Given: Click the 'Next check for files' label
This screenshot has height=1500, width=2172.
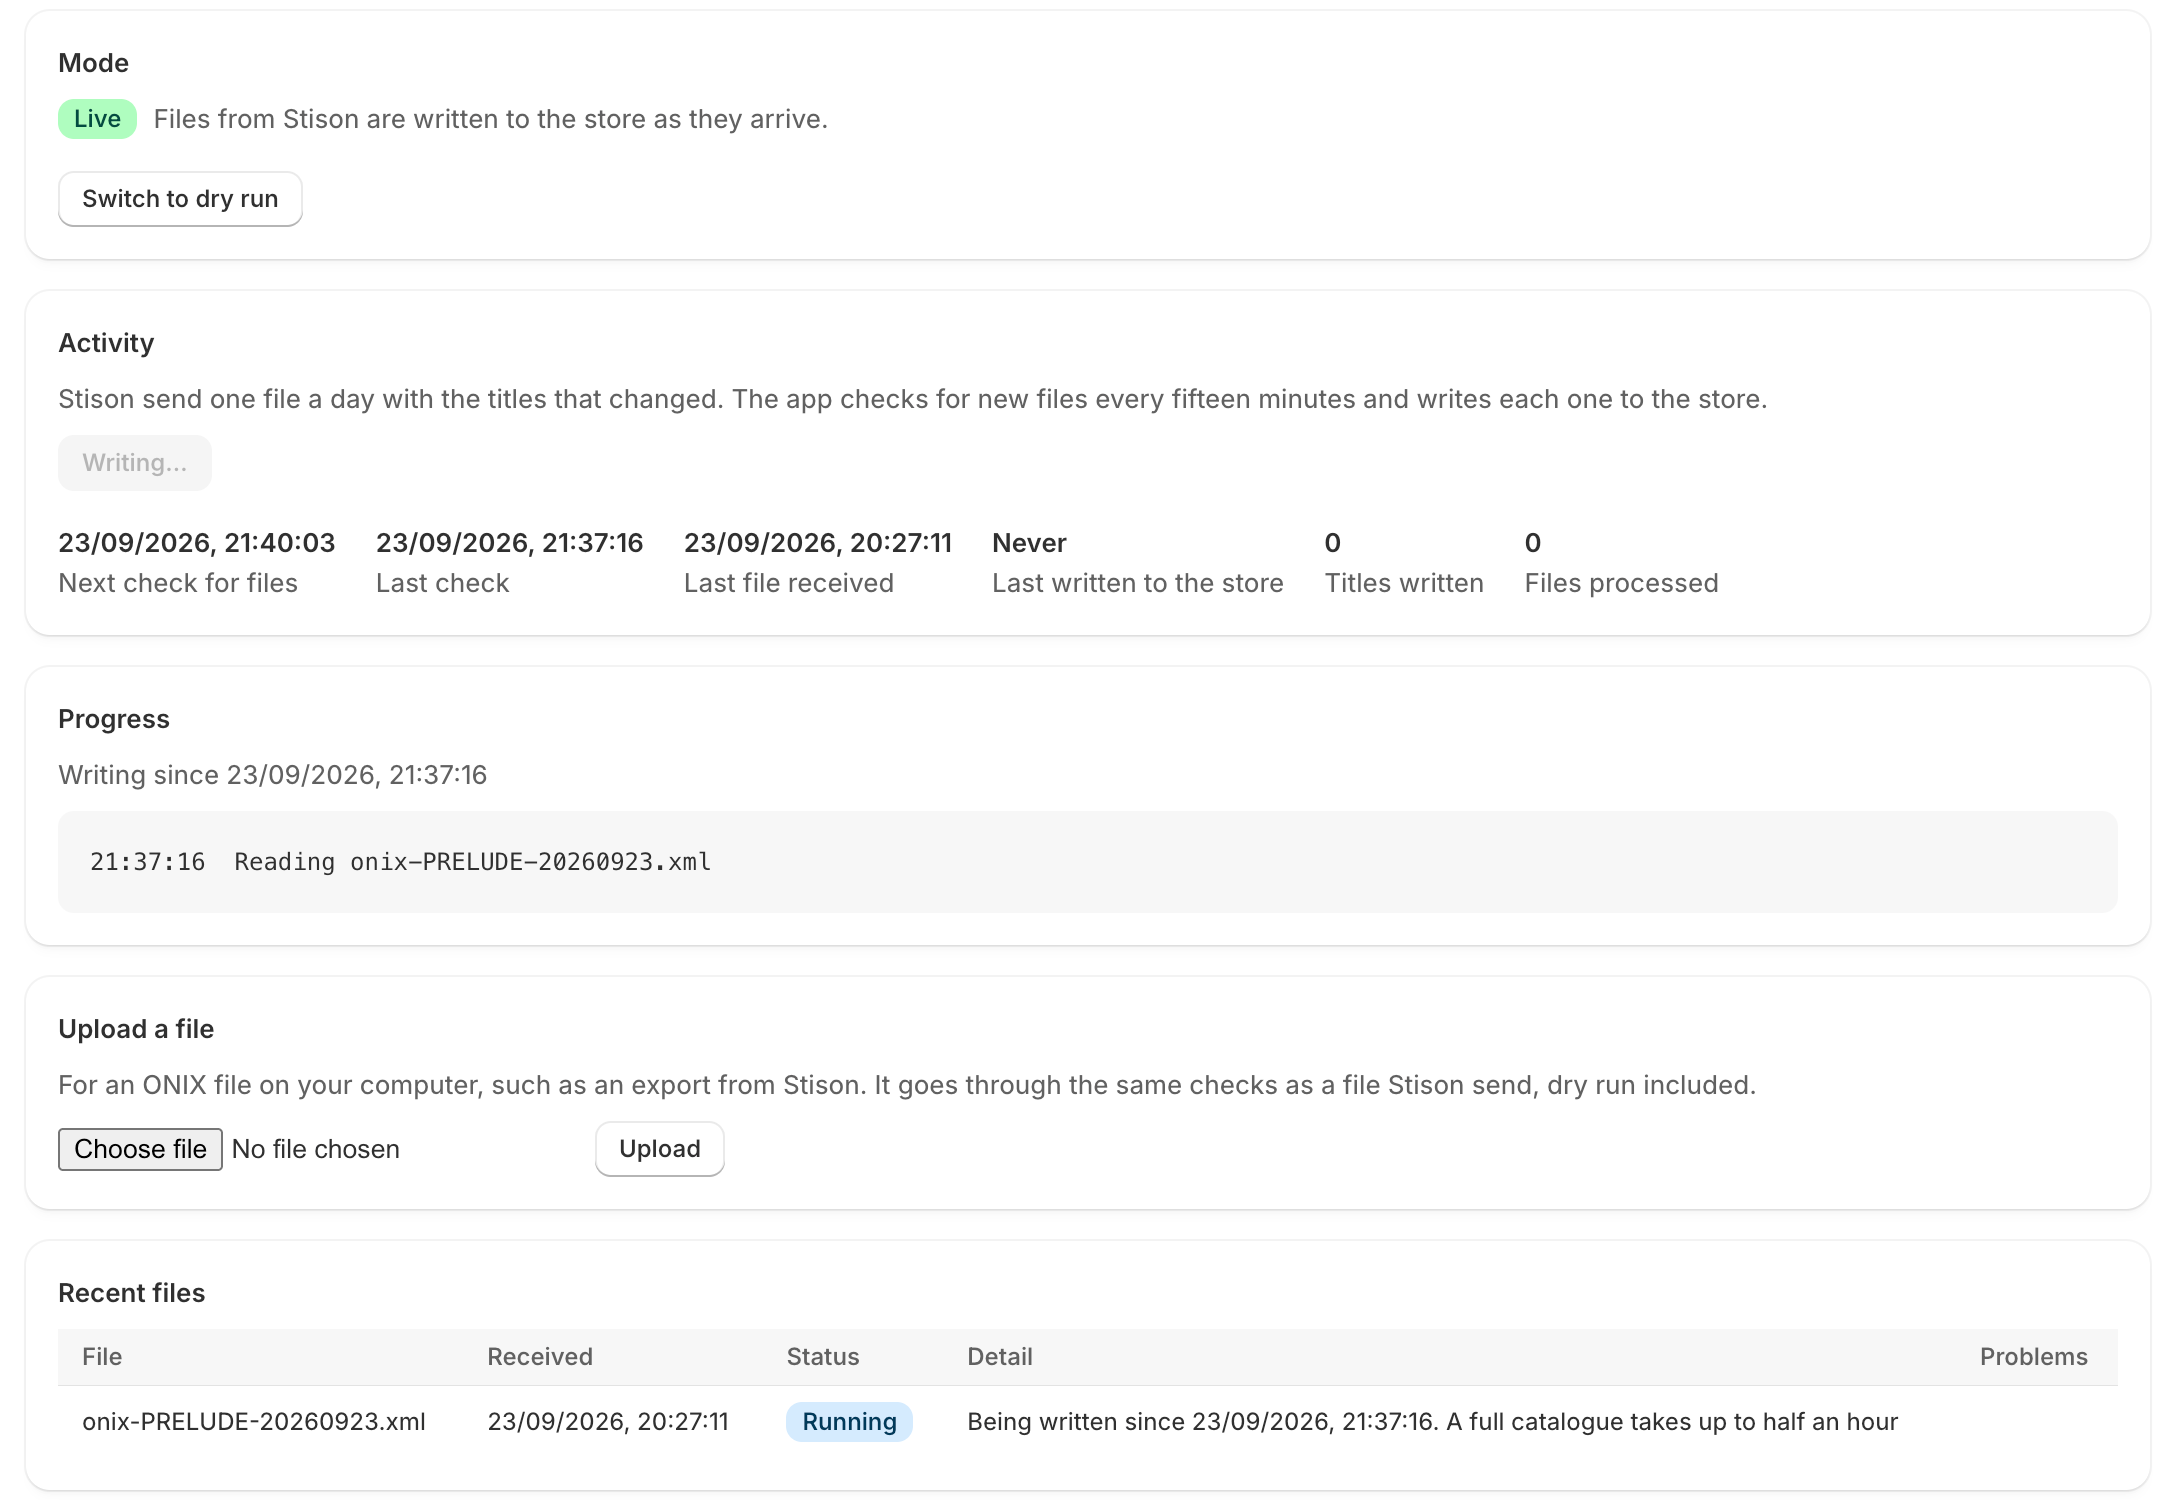Looking at the screenshot, I should [x=178, y=583].
